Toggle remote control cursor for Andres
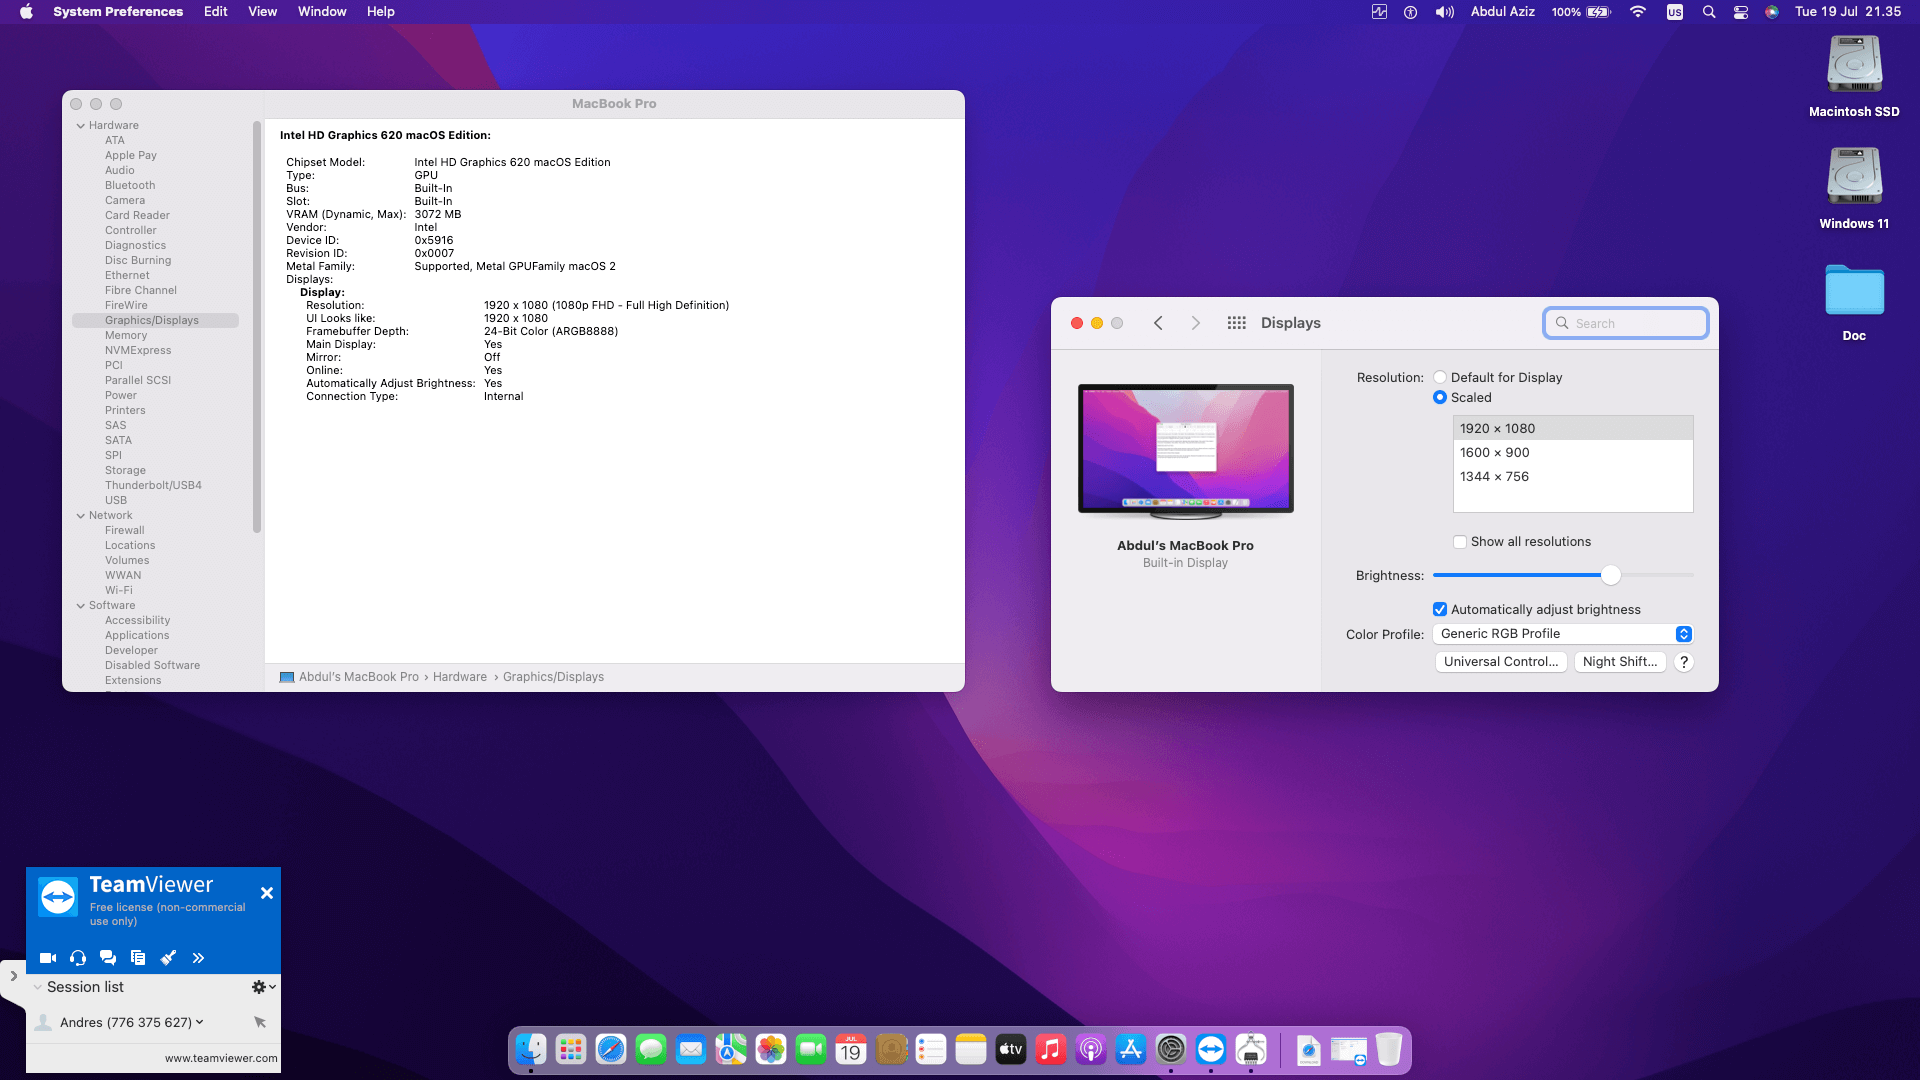Viewport: 1920px width, 1080px height. click(260, 1022)
